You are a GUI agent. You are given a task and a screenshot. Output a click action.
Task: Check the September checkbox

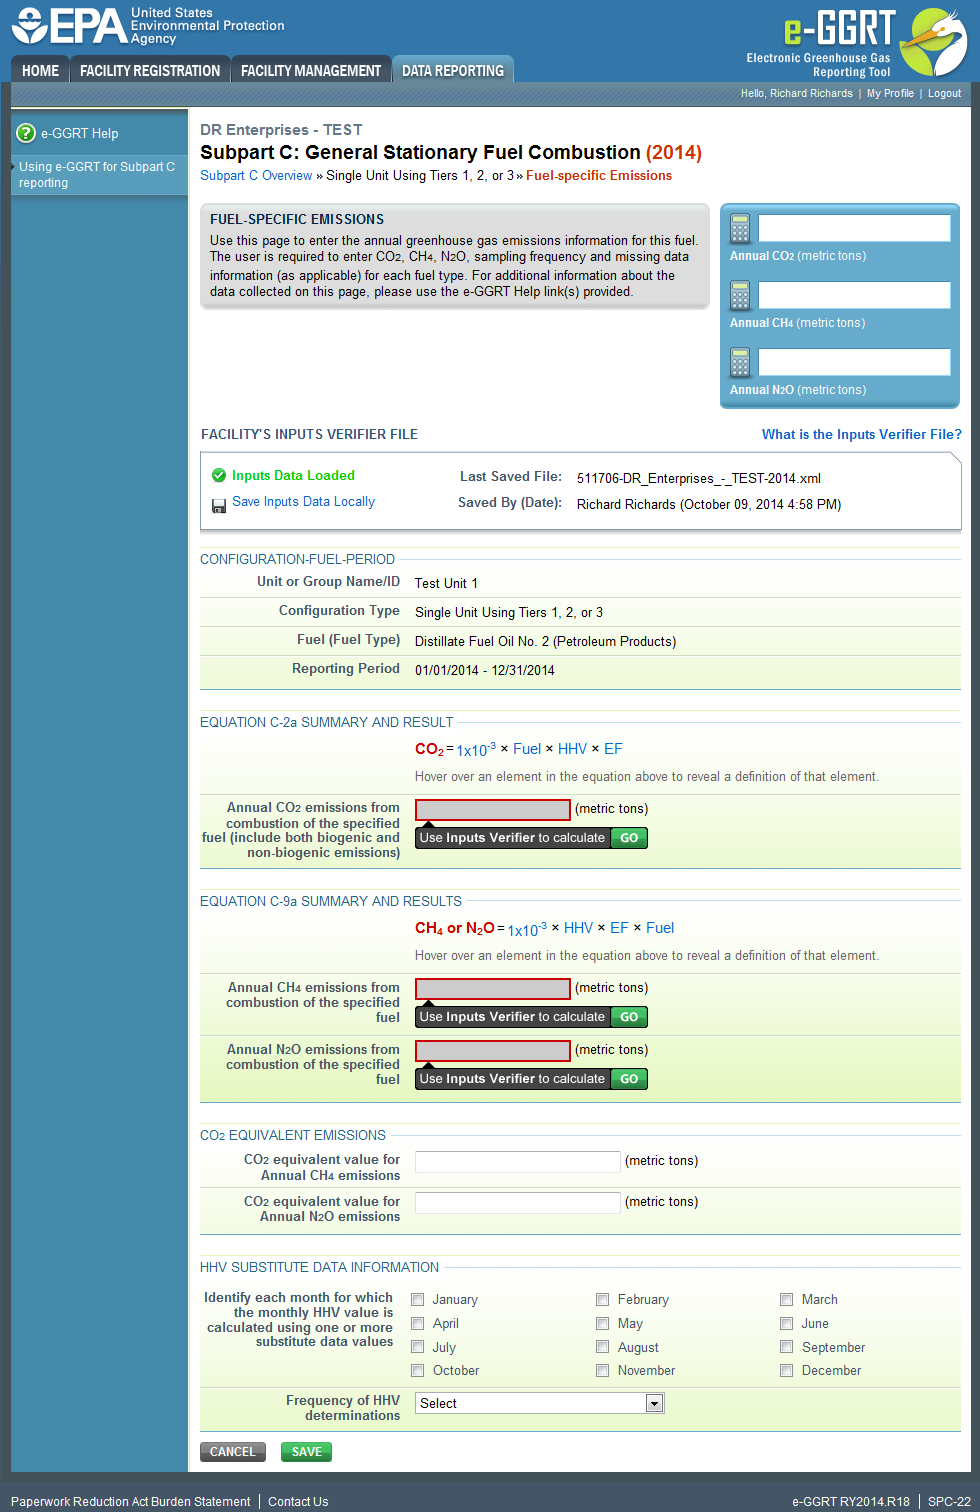(787, 1348)
